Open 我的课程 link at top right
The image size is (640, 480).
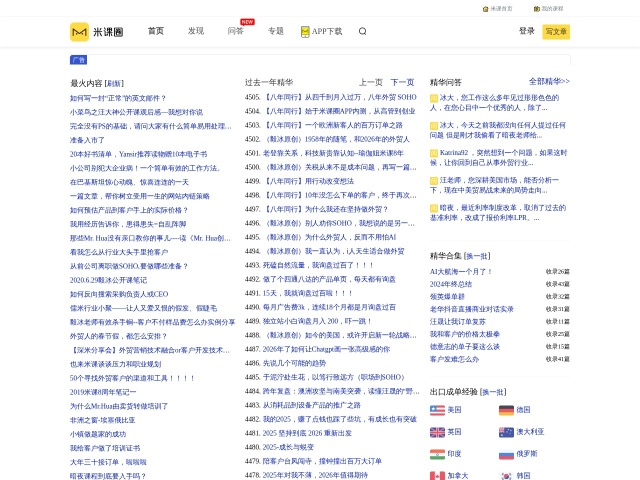point(548,9)
